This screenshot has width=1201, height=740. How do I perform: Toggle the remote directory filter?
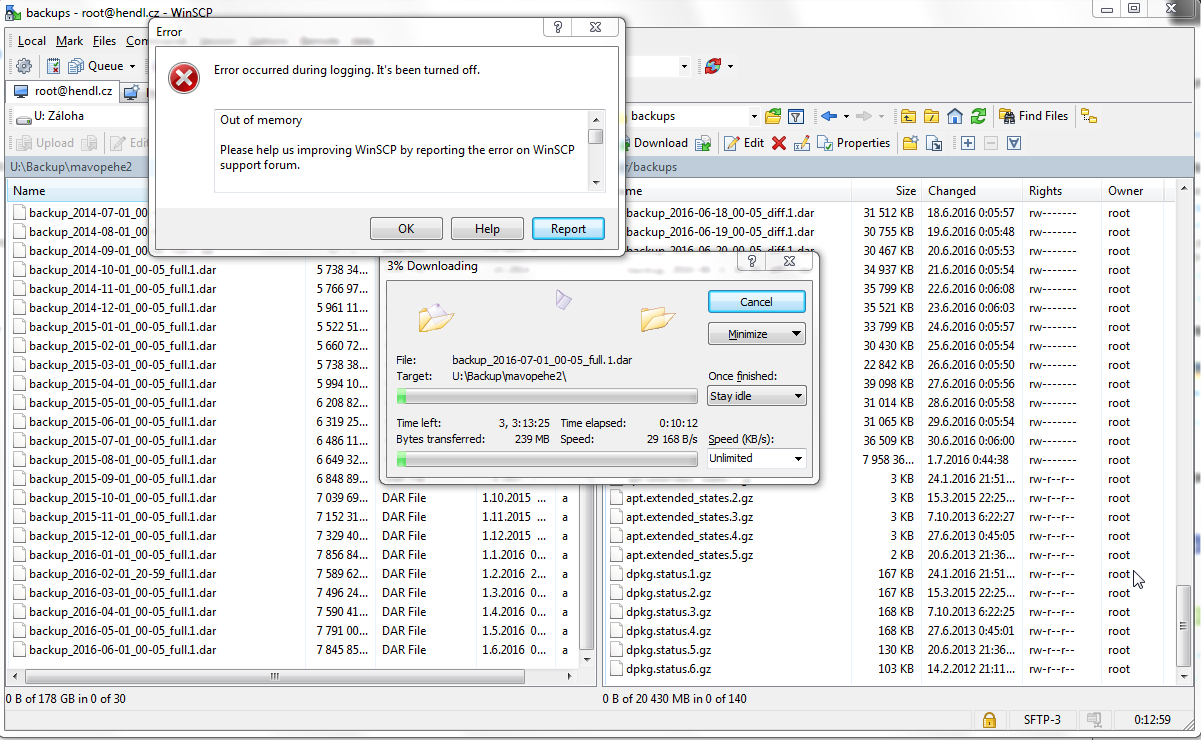click(795, 115)
